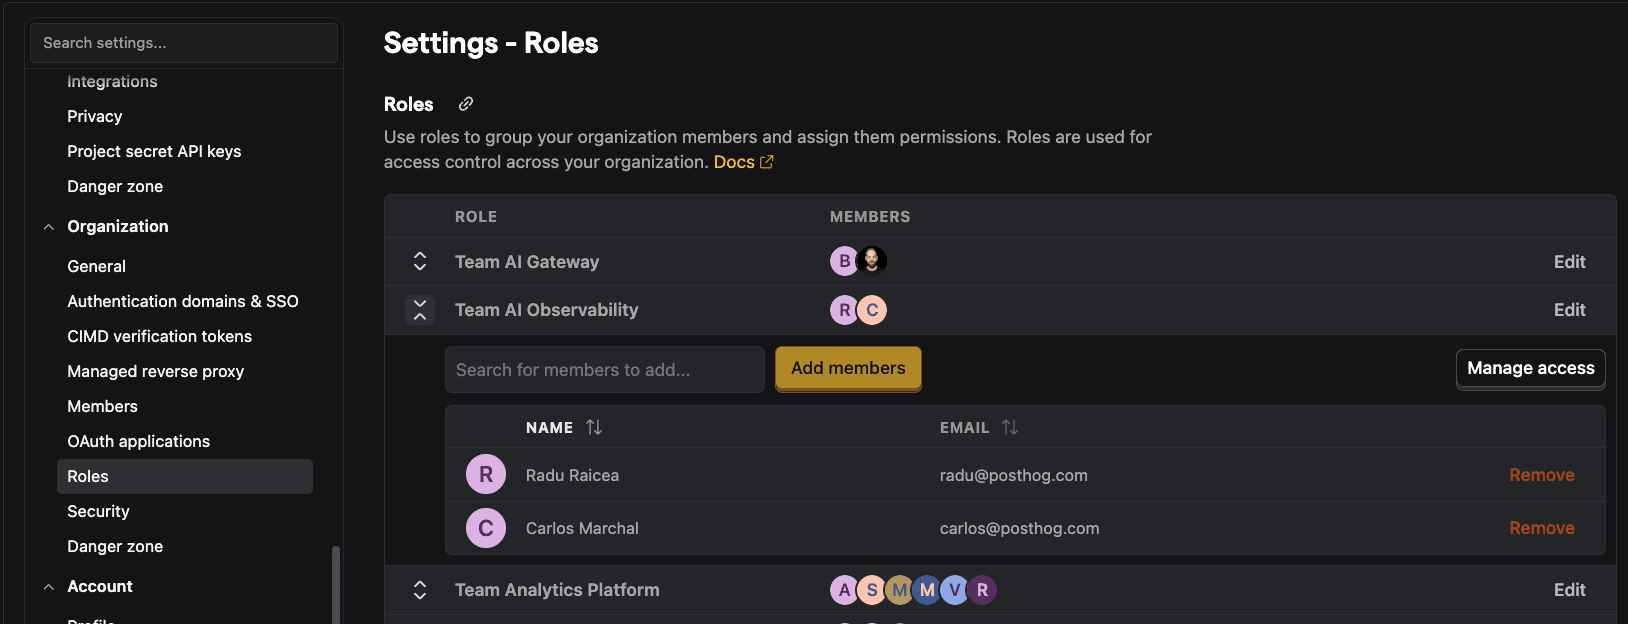Click the A avatar in Team Analytics Platform

tap(844, 590)
